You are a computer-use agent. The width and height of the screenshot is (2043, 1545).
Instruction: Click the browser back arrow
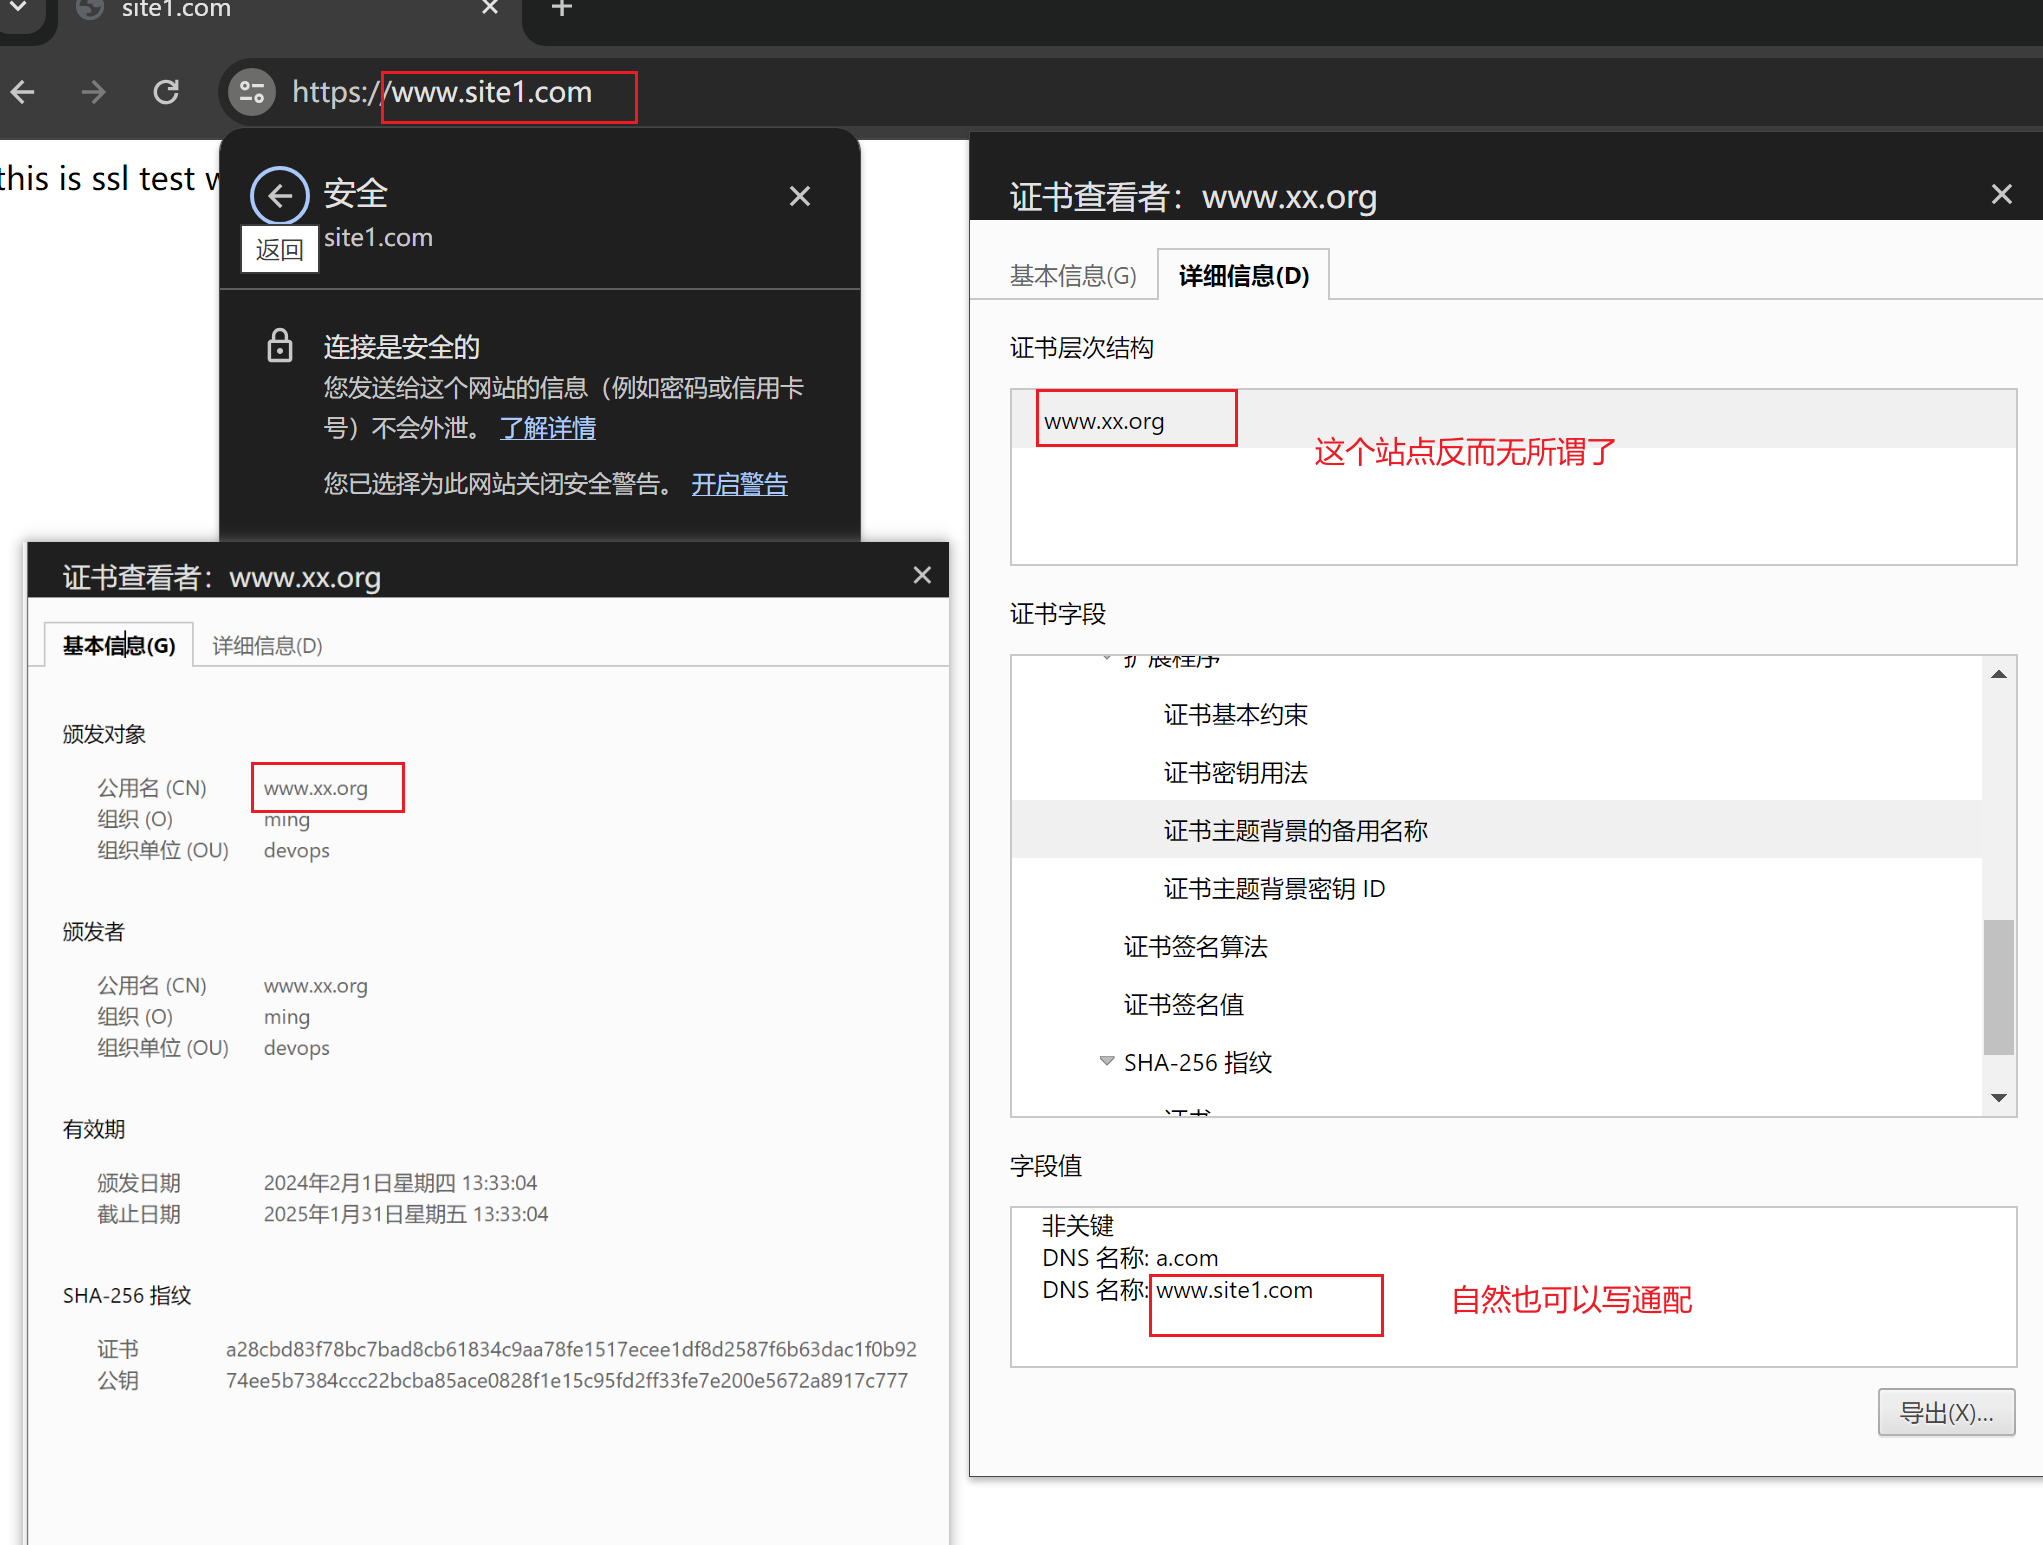(x=23, y=93)
